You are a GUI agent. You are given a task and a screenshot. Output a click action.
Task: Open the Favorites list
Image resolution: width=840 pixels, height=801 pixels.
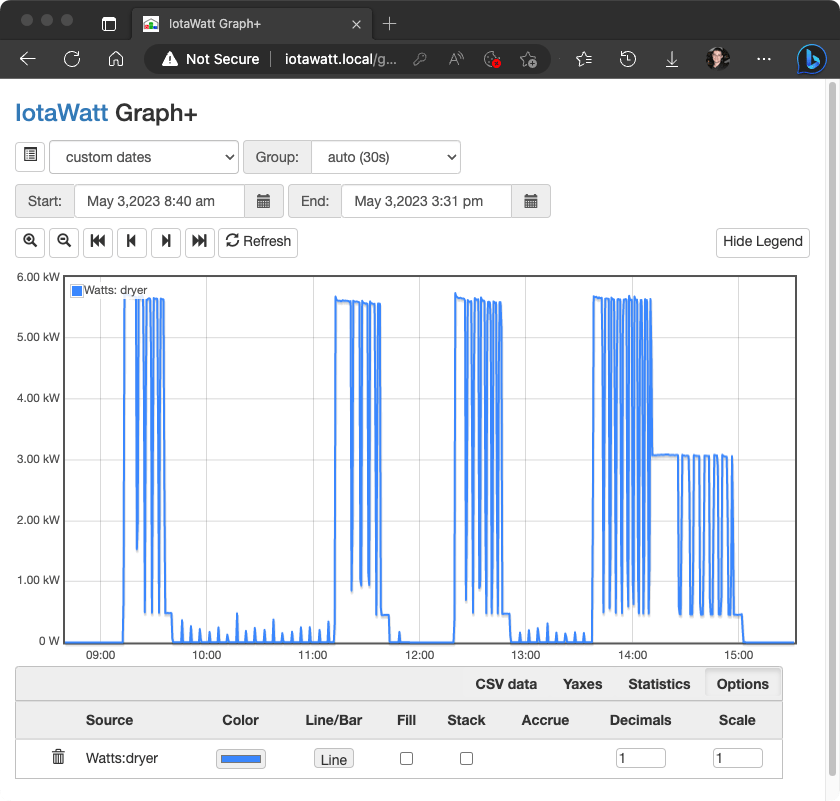coord(583,59)
